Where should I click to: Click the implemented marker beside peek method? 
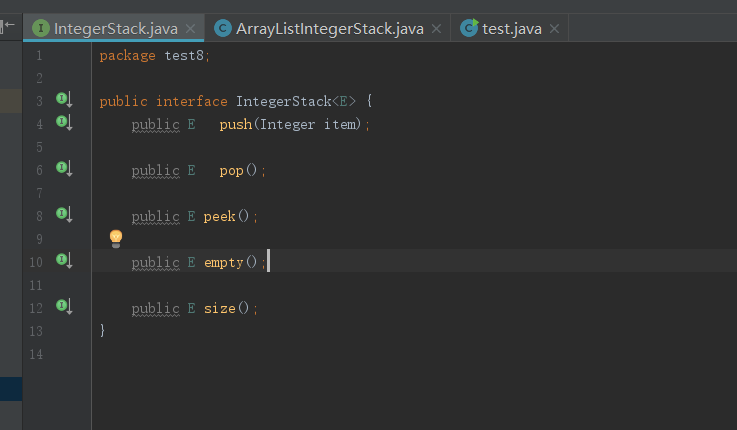click(64, 214)
